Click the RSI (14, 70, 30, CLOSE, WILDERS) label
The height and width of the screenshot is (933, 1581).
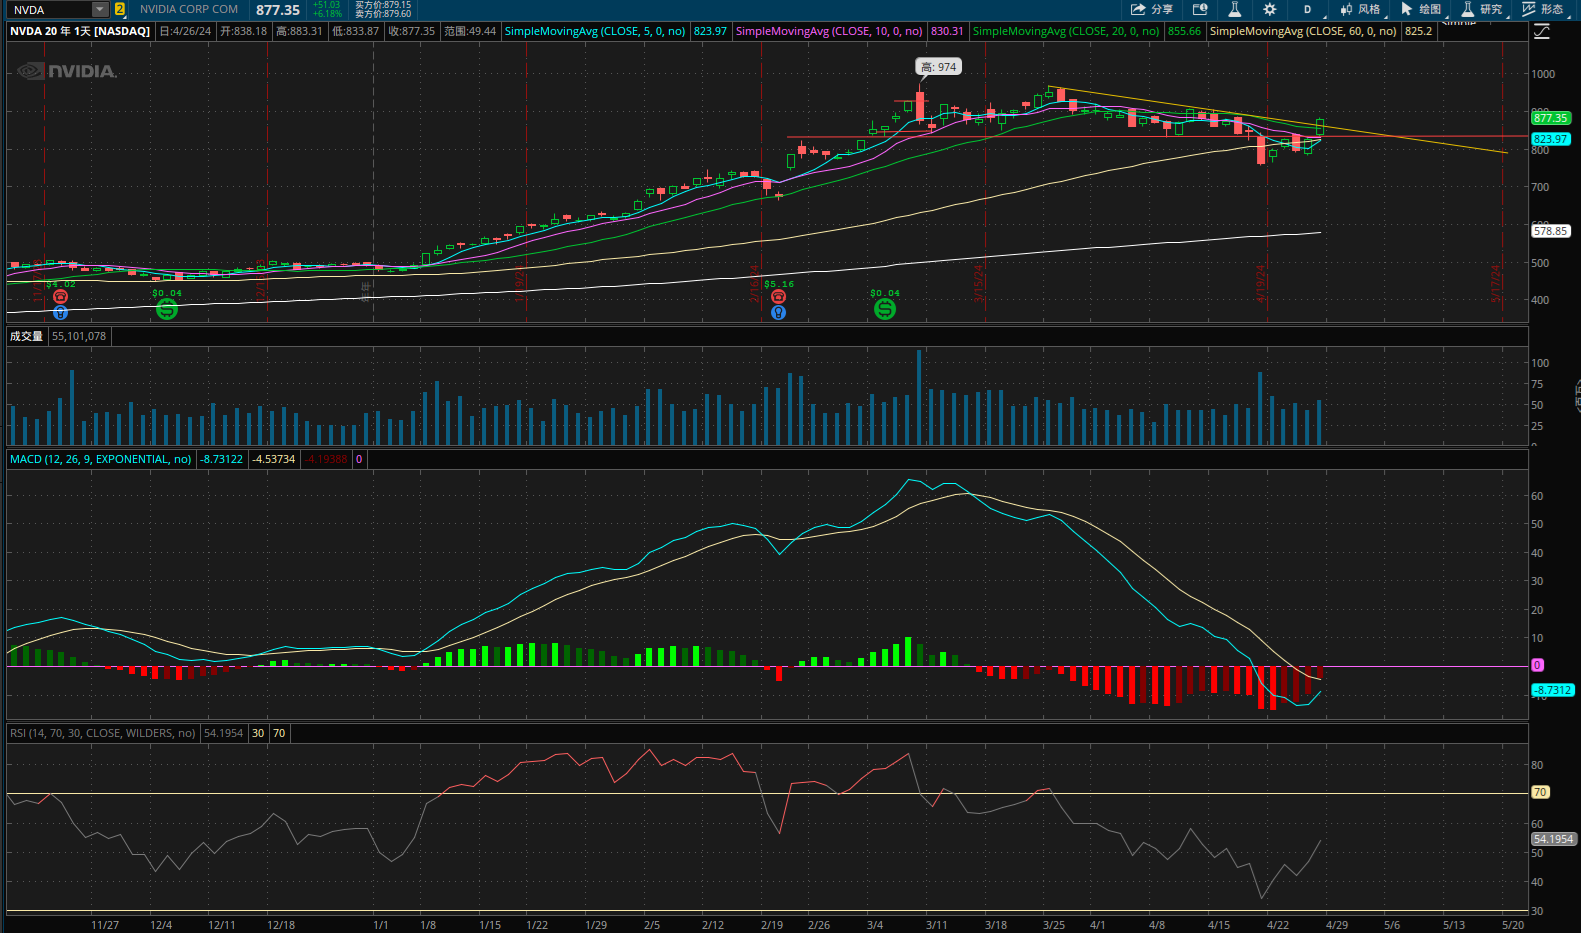click(x=103, y=733)
